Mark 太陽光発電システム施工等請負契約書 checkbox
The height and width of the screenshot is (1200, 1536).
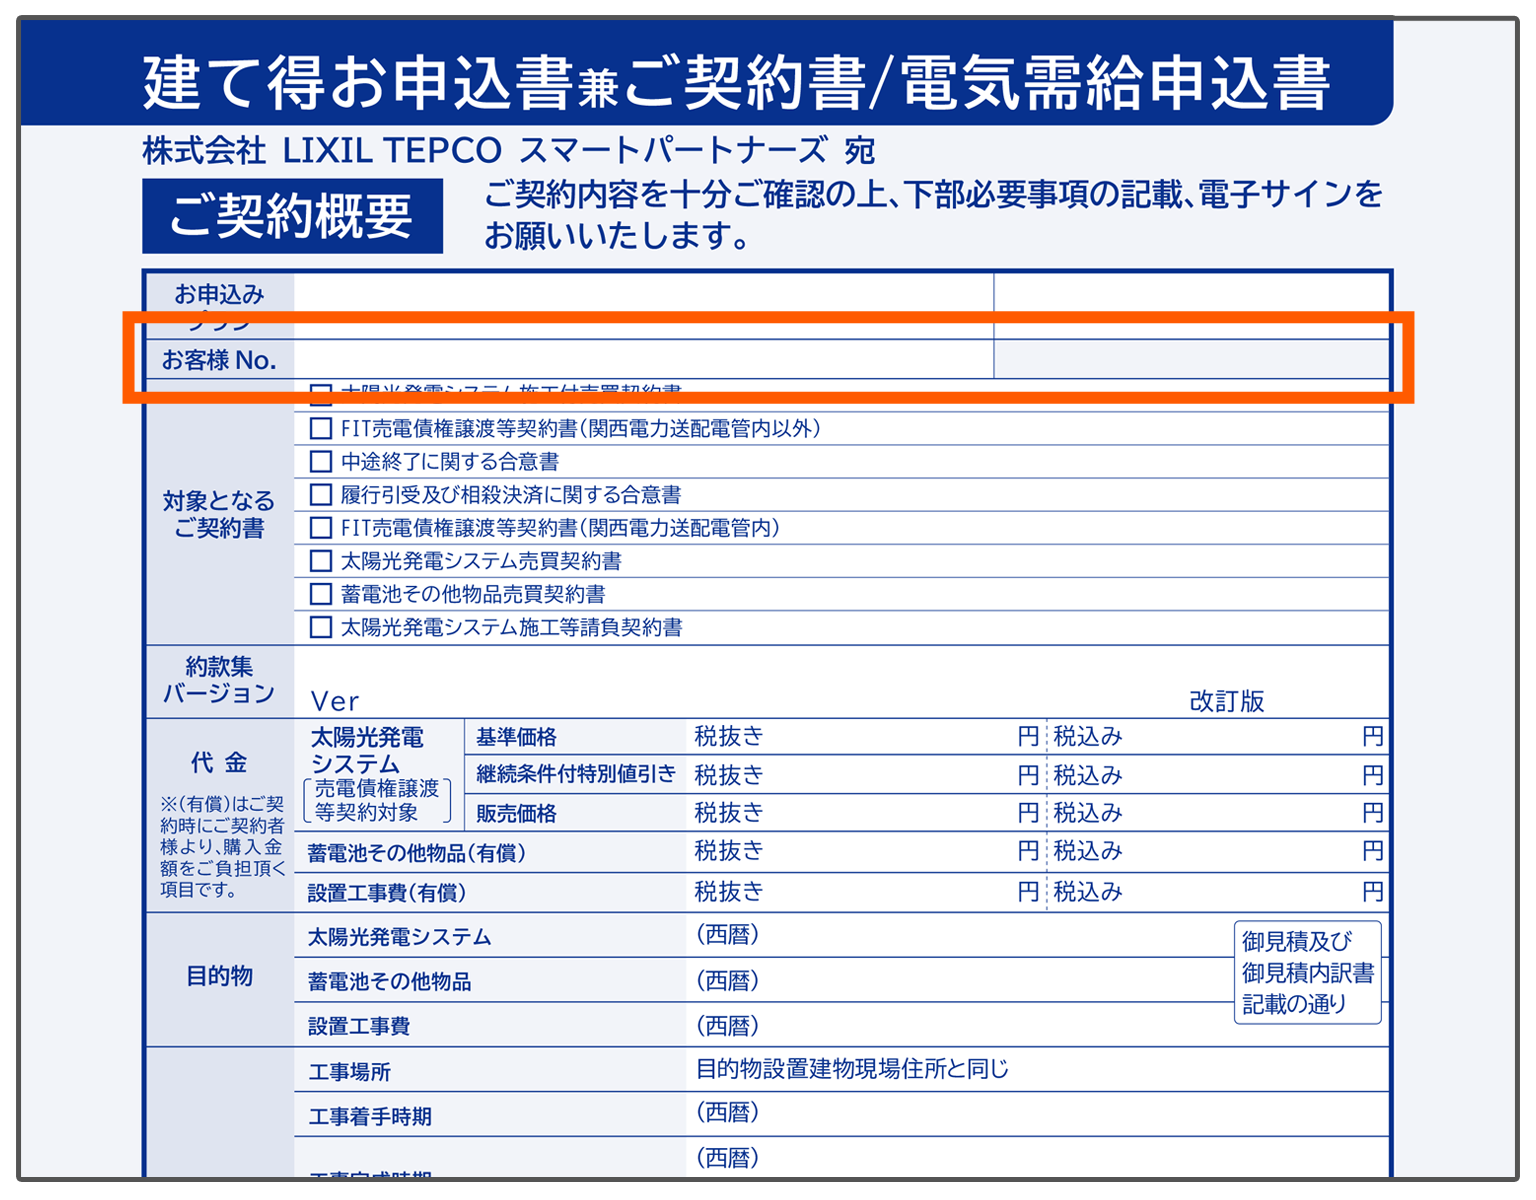[321, 627]
